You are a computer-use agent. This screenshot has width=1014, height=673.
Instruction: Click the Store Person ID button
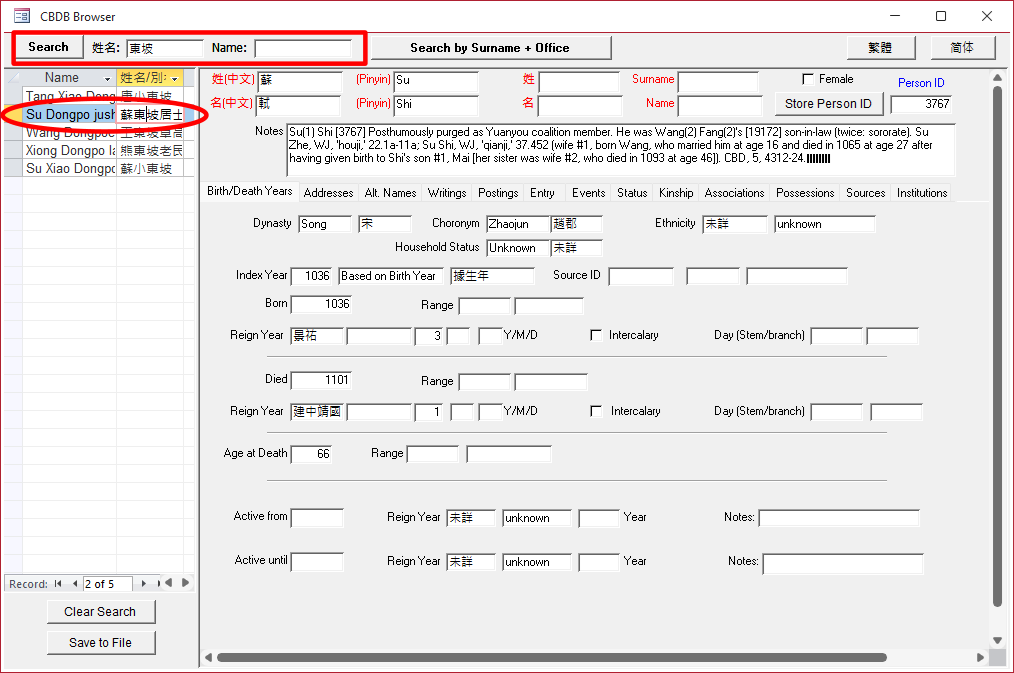click(x=828, y=103)
